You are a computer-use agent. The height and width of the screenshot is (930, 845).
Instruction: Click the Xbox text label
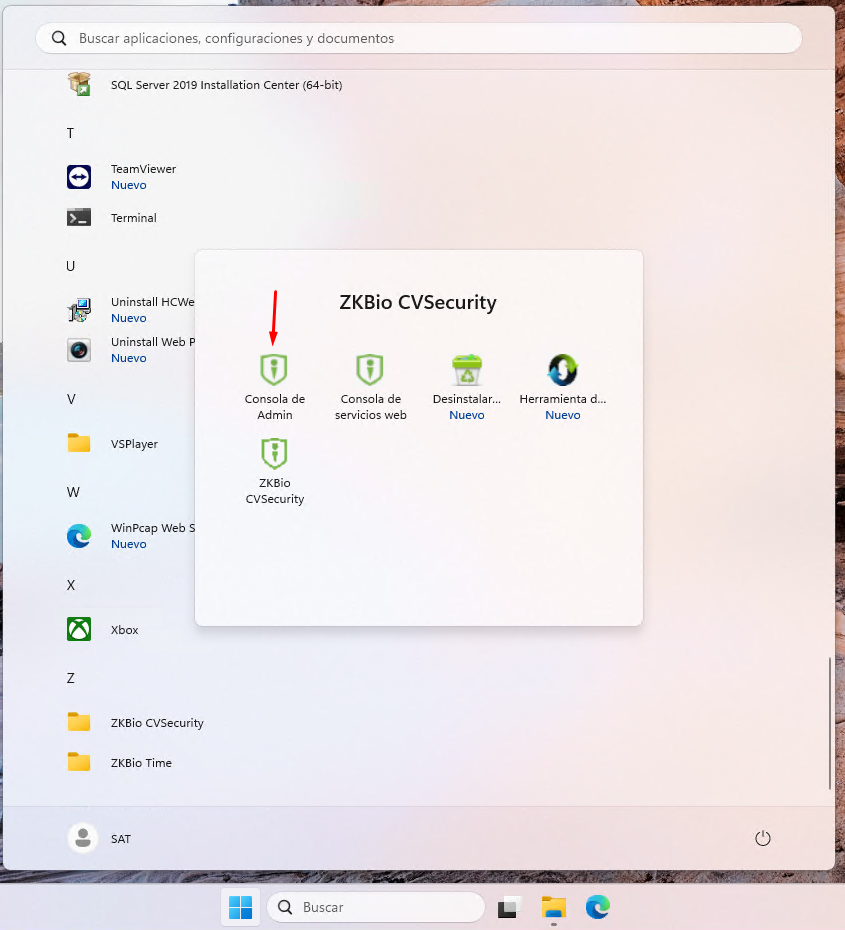point(124,630)
